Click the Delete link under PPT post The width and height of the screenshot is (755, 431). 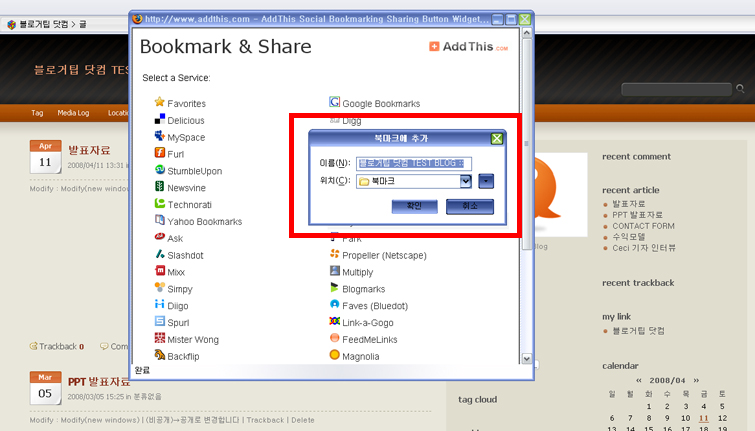303,420
